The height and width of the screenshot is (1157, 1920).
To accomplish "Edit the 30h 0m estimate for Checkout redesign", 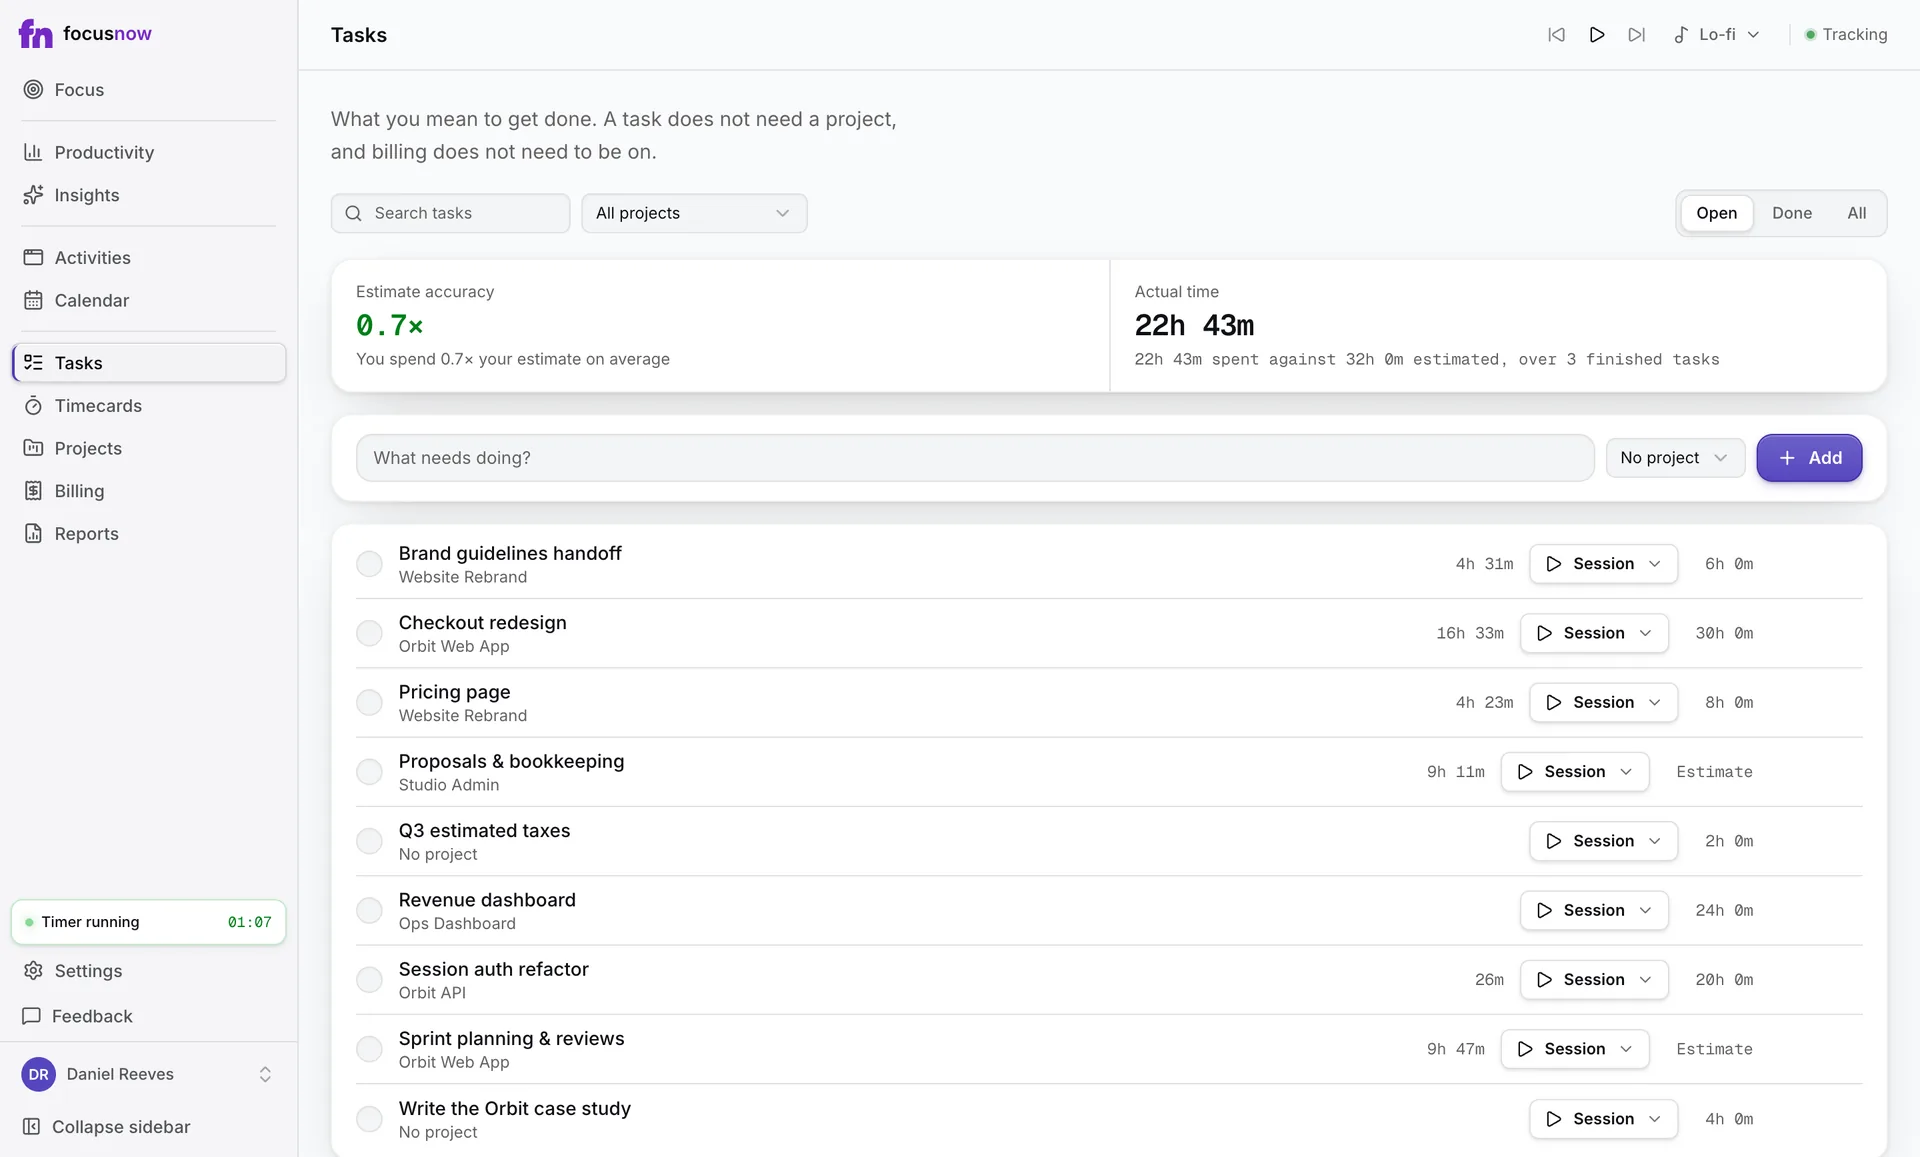I will point(1724,633).
